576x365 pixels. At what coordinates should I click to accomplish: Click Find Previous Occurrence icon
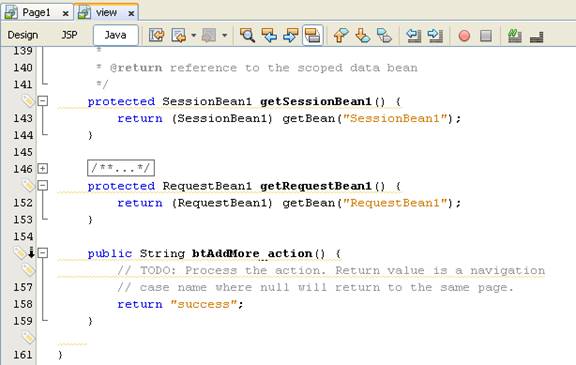click(x=269, y=36)
